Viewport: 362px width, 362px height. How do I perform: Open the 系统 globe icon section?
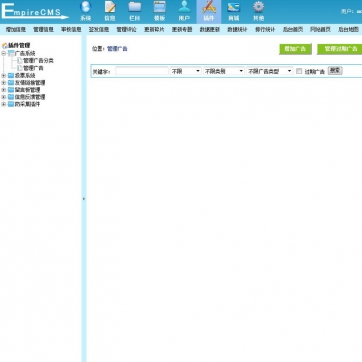point(86,11)
